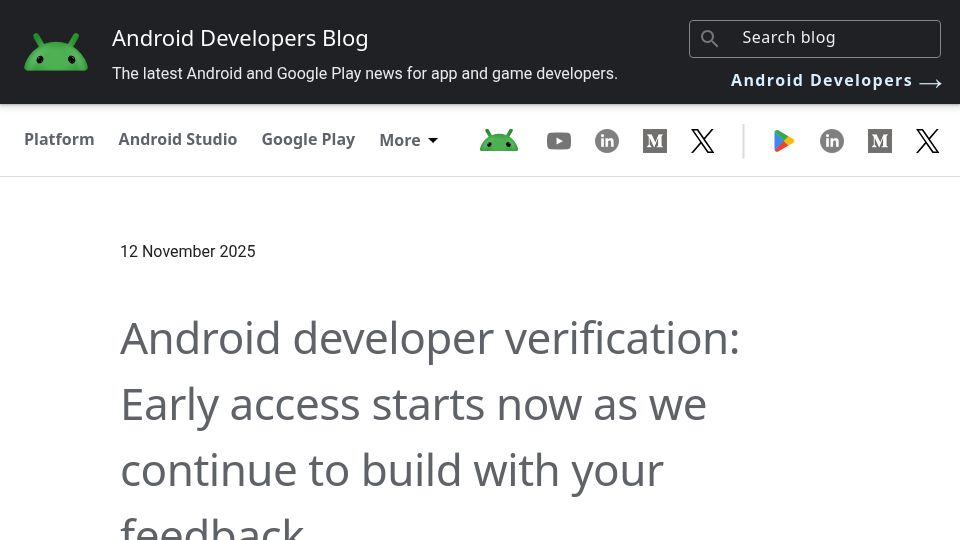Click the magnifier search icon

[709, 39]
